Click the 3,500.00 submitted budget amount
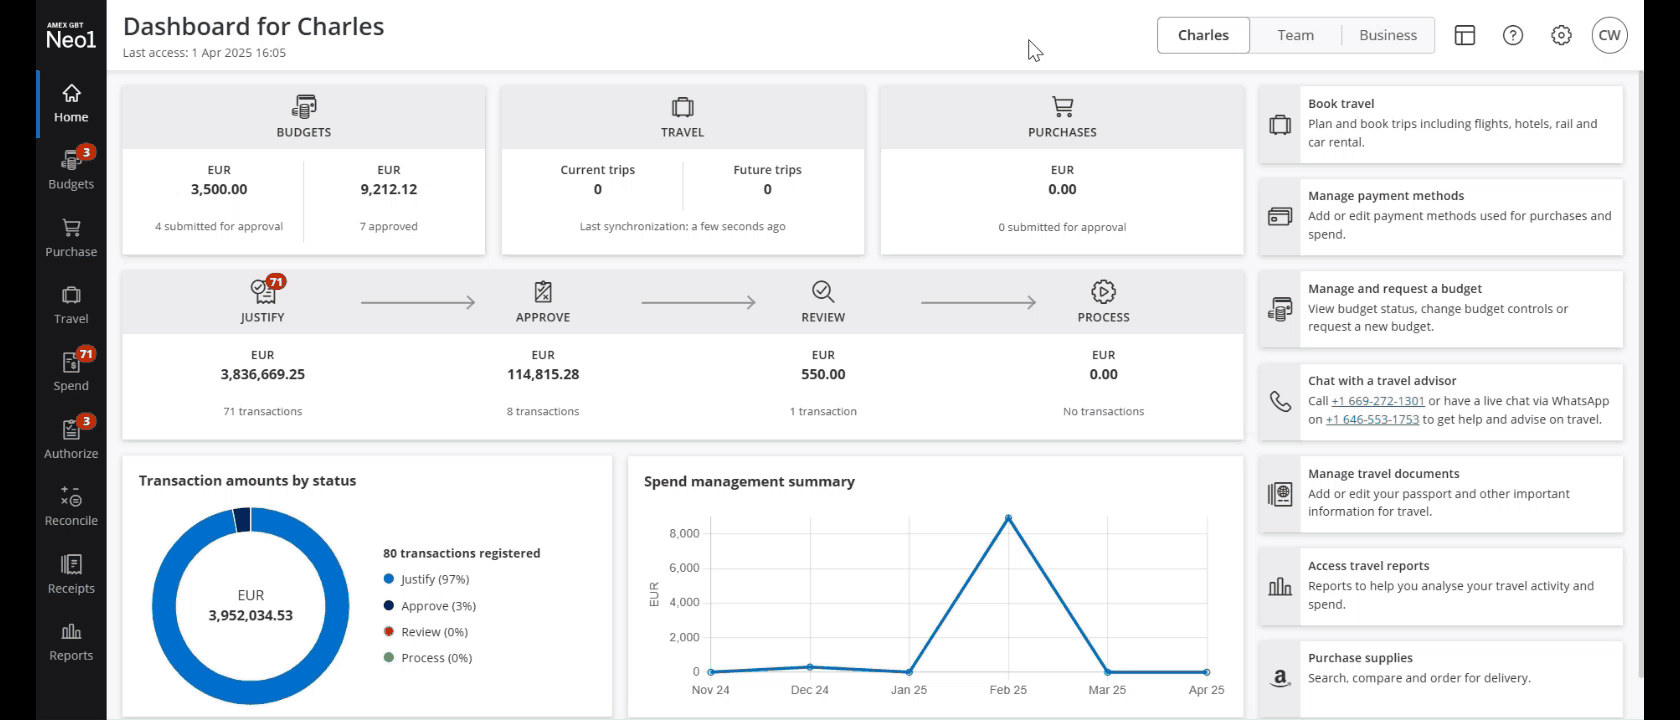Screen dimensions: 1680x720 point(219,189)
